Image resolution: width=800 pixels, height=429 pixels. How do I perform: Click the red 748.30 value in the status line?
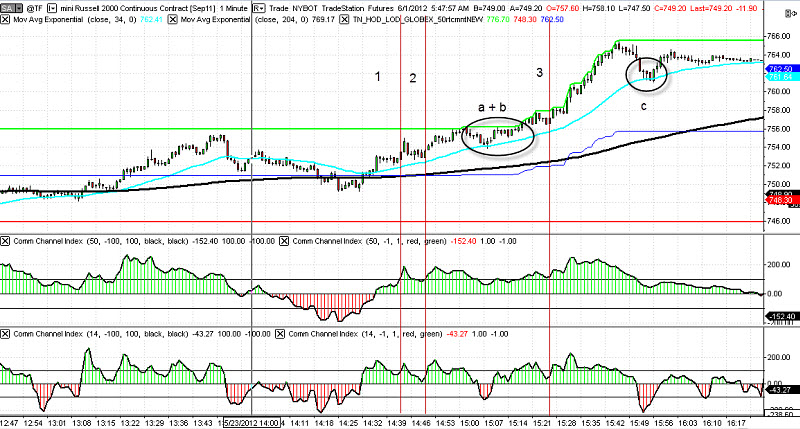523,19
